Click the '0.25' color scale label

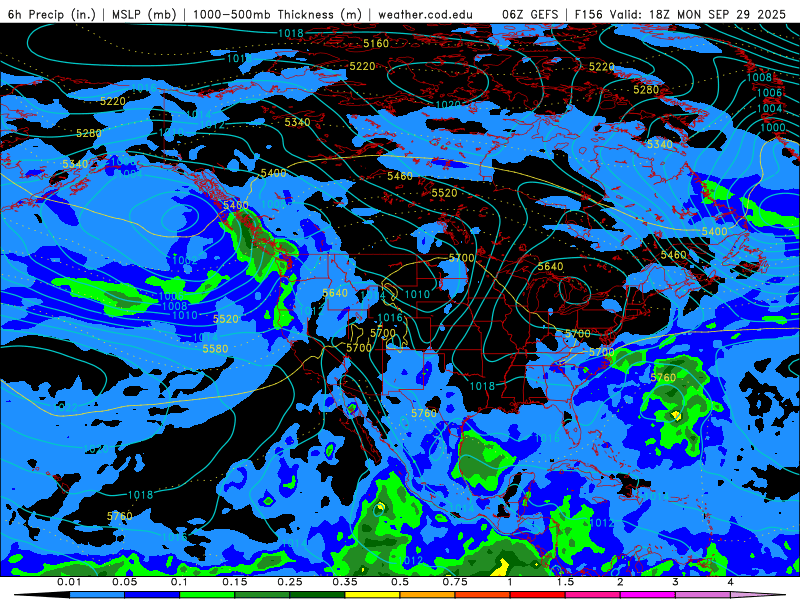pos(290,582)
